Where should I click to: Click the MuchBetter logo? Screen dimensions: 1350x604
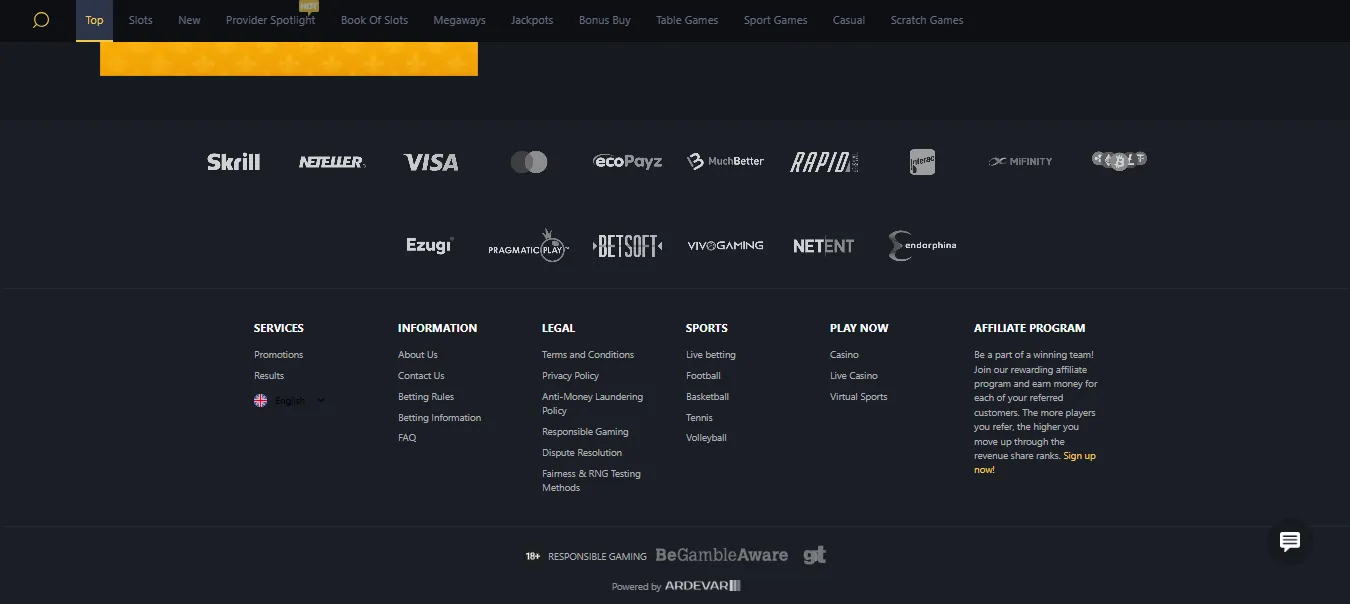pos(725,161)
